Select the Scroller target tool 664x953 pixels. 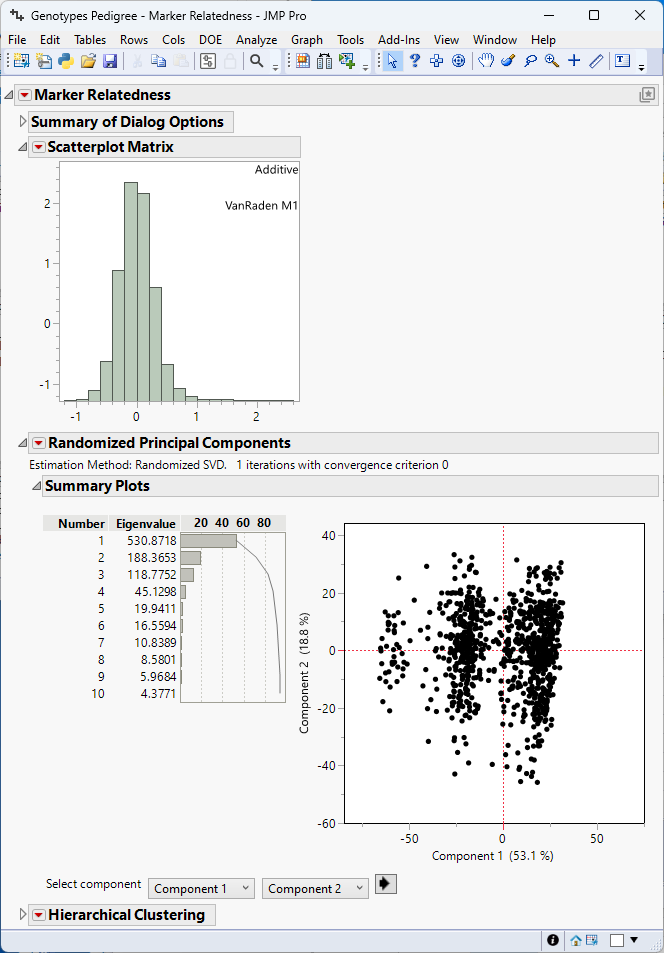(x=458, y=61)
